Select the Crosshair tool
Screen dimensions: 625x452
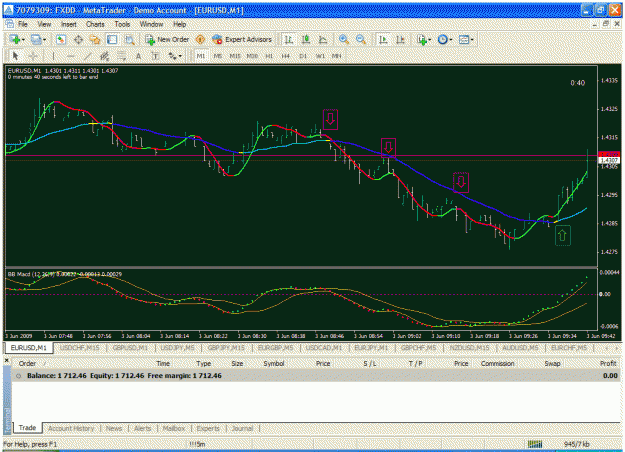33,56
